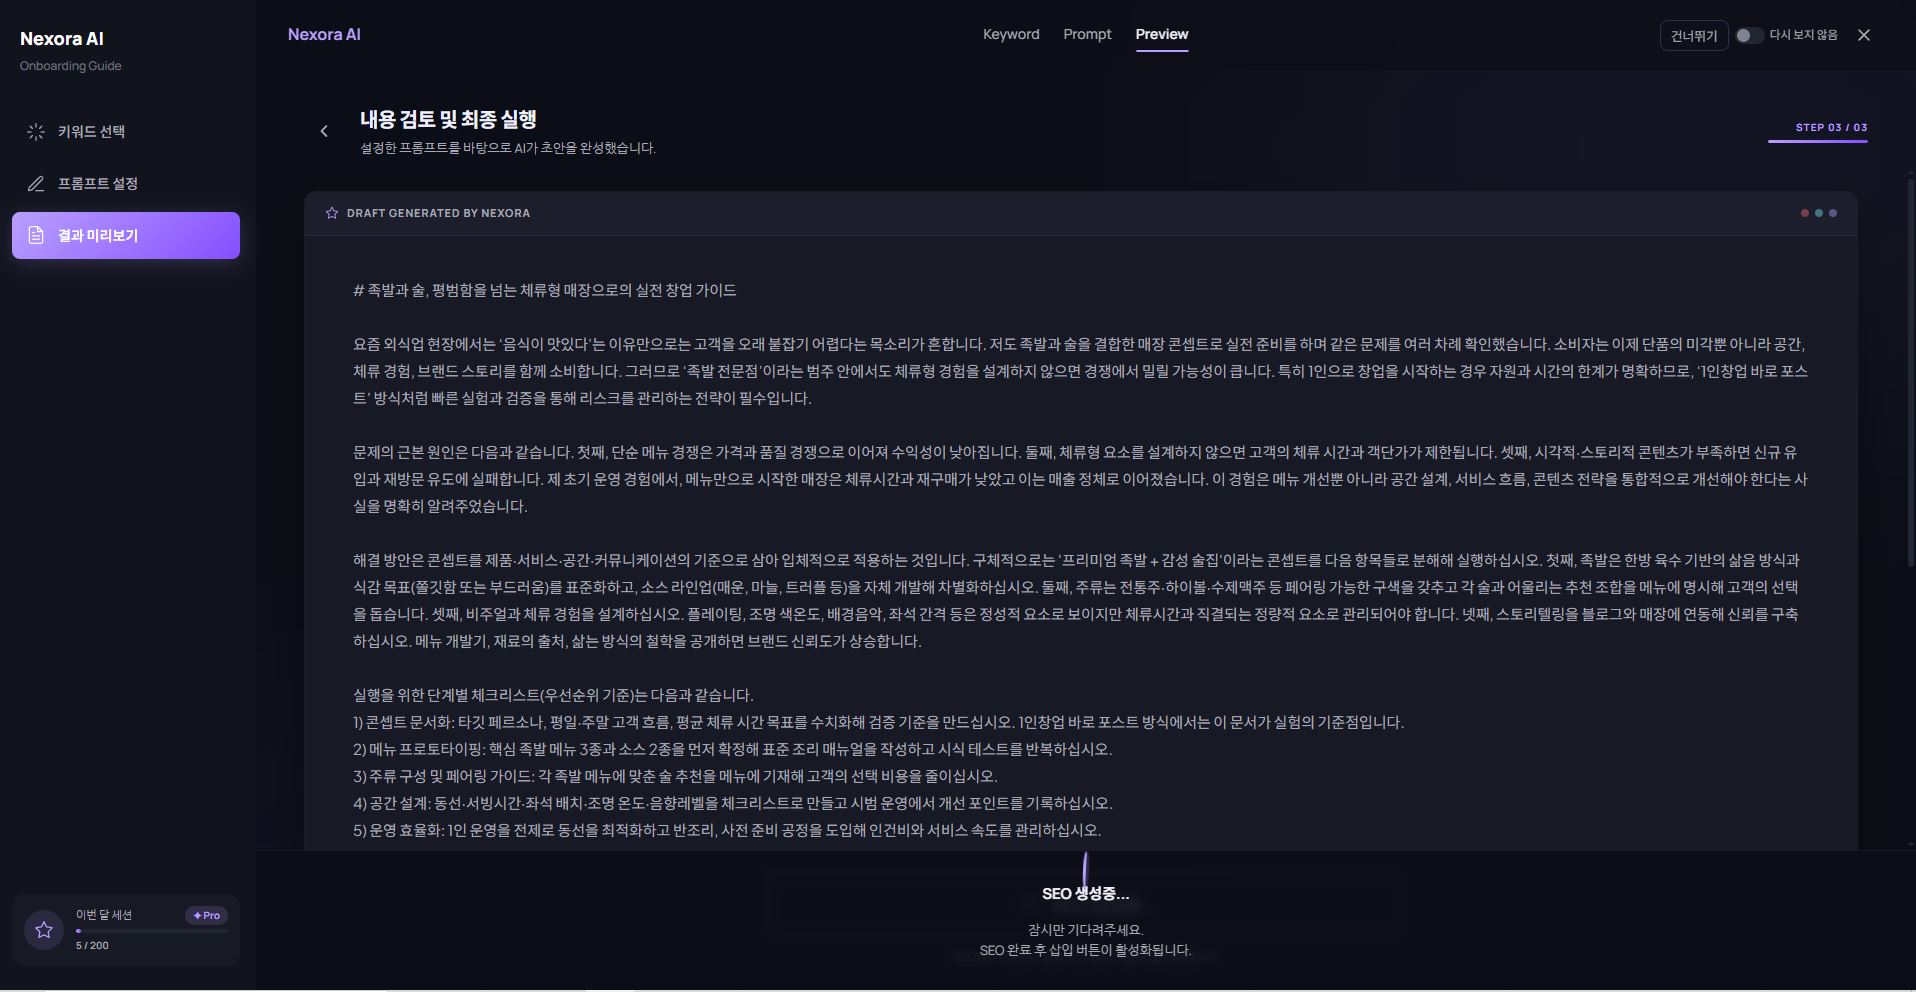Open 키워드 선택 in the sidebar

tap(91, 132)
